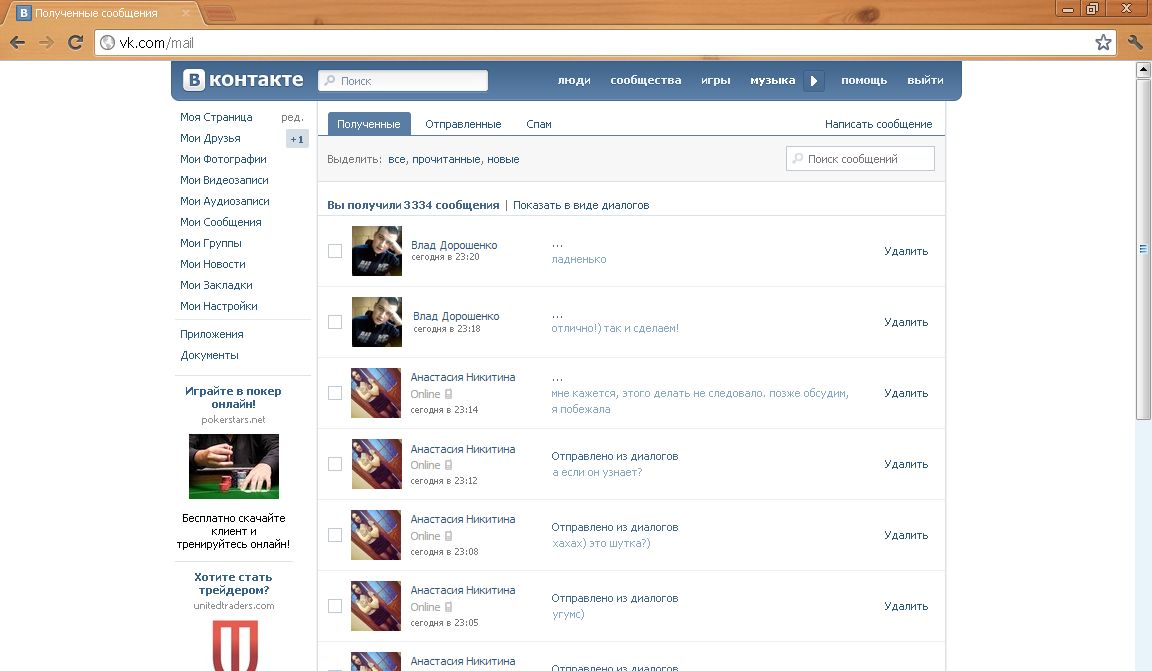Open Приложения in the sidebar
The width and height of the screenshot is (1152, 671).
pyautogui.click(x=212, y=334)
